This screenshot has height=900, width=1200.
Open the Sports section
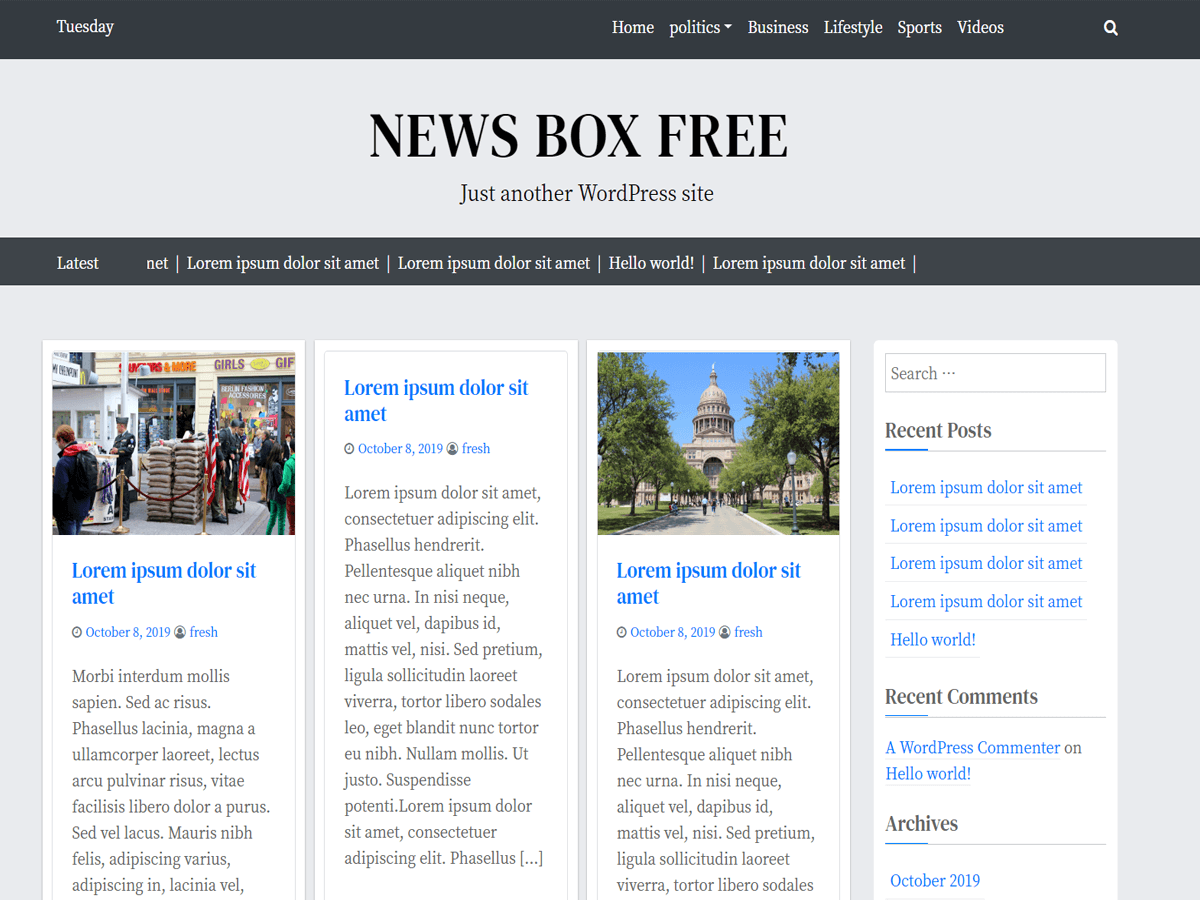pyautogui.click(x=919, y=27)
